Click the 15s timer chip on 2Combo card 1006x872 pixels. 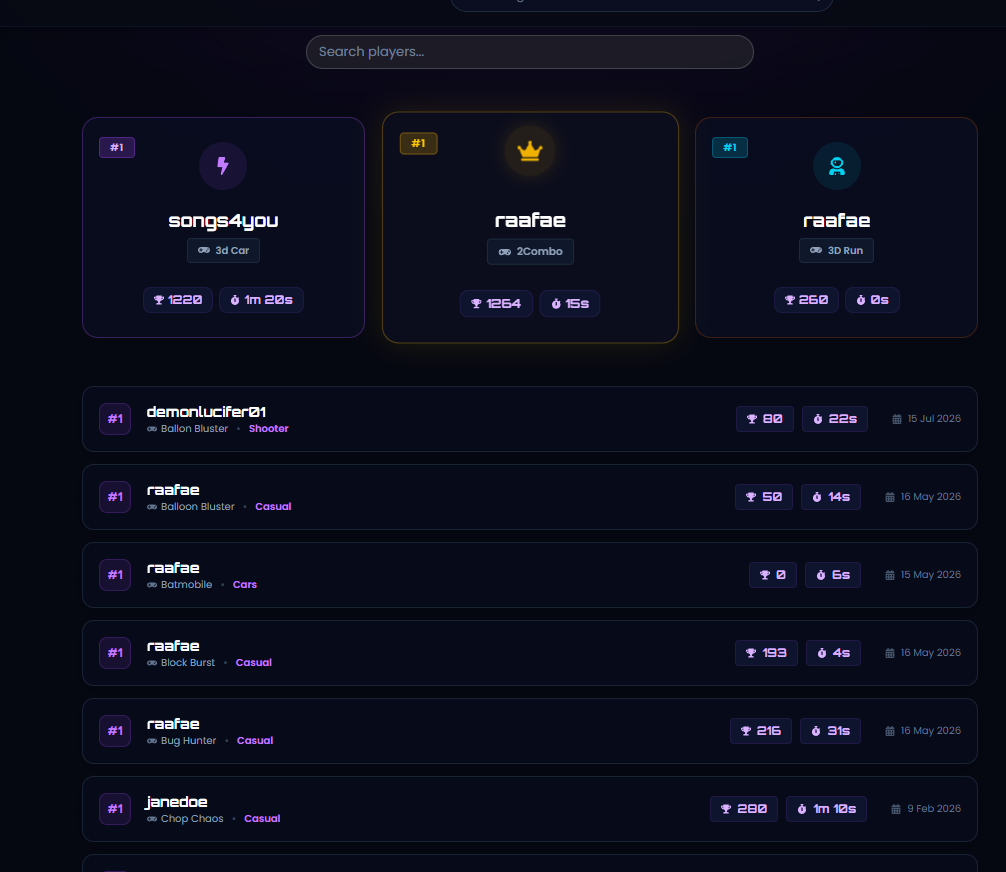570,303
